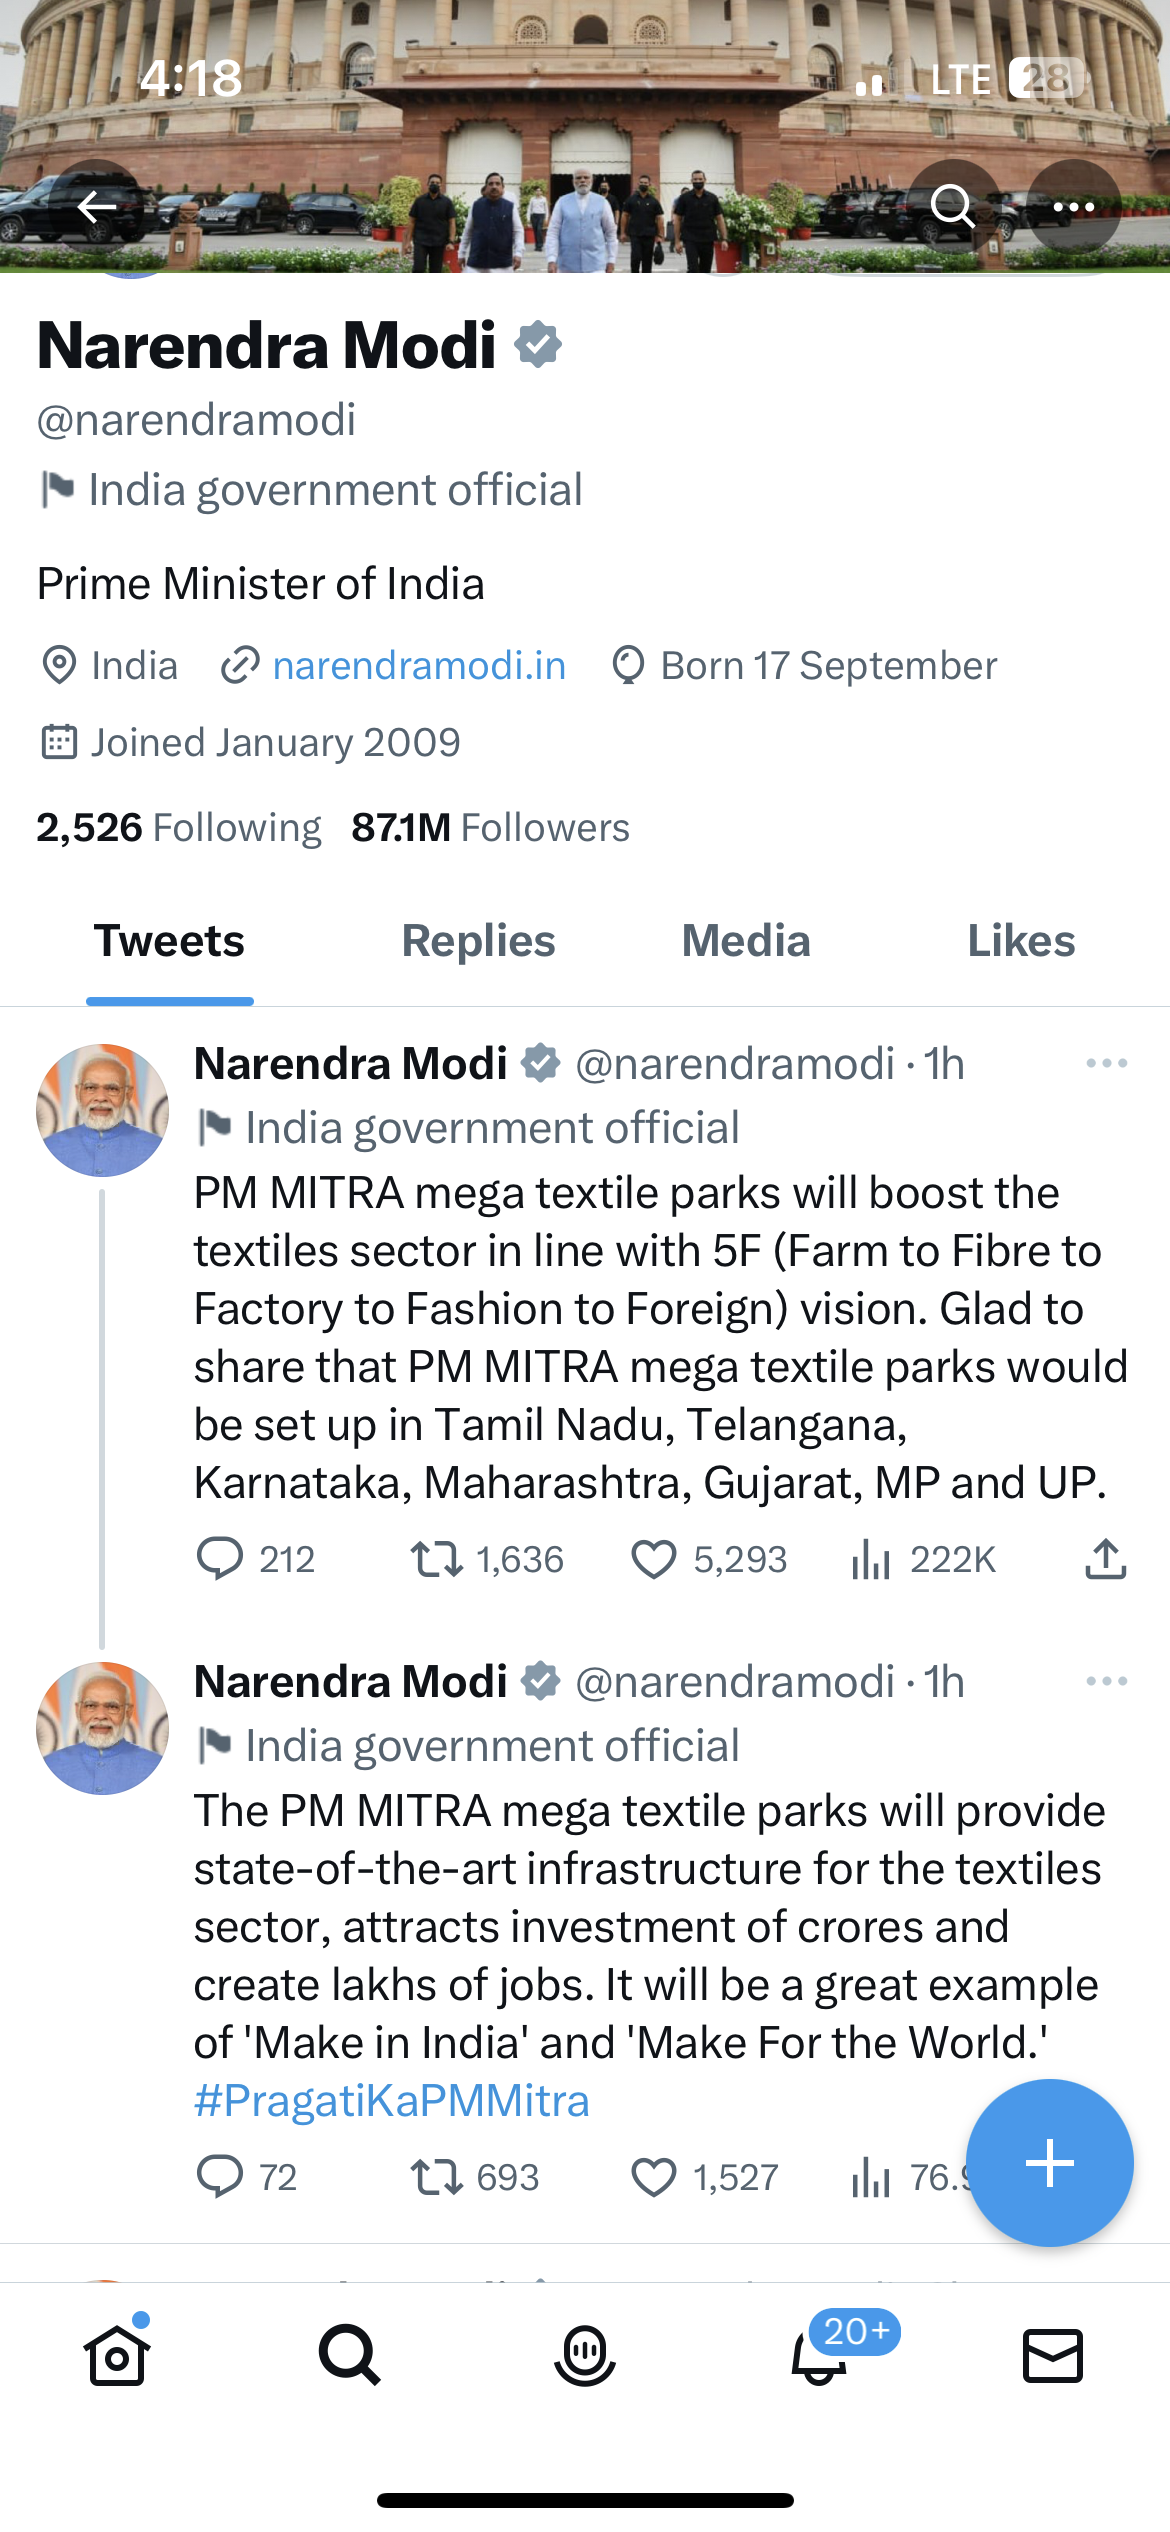Open the Likes tab
The height and width of the screenshot is (2532, 1170).
[x=1021, y=941]
